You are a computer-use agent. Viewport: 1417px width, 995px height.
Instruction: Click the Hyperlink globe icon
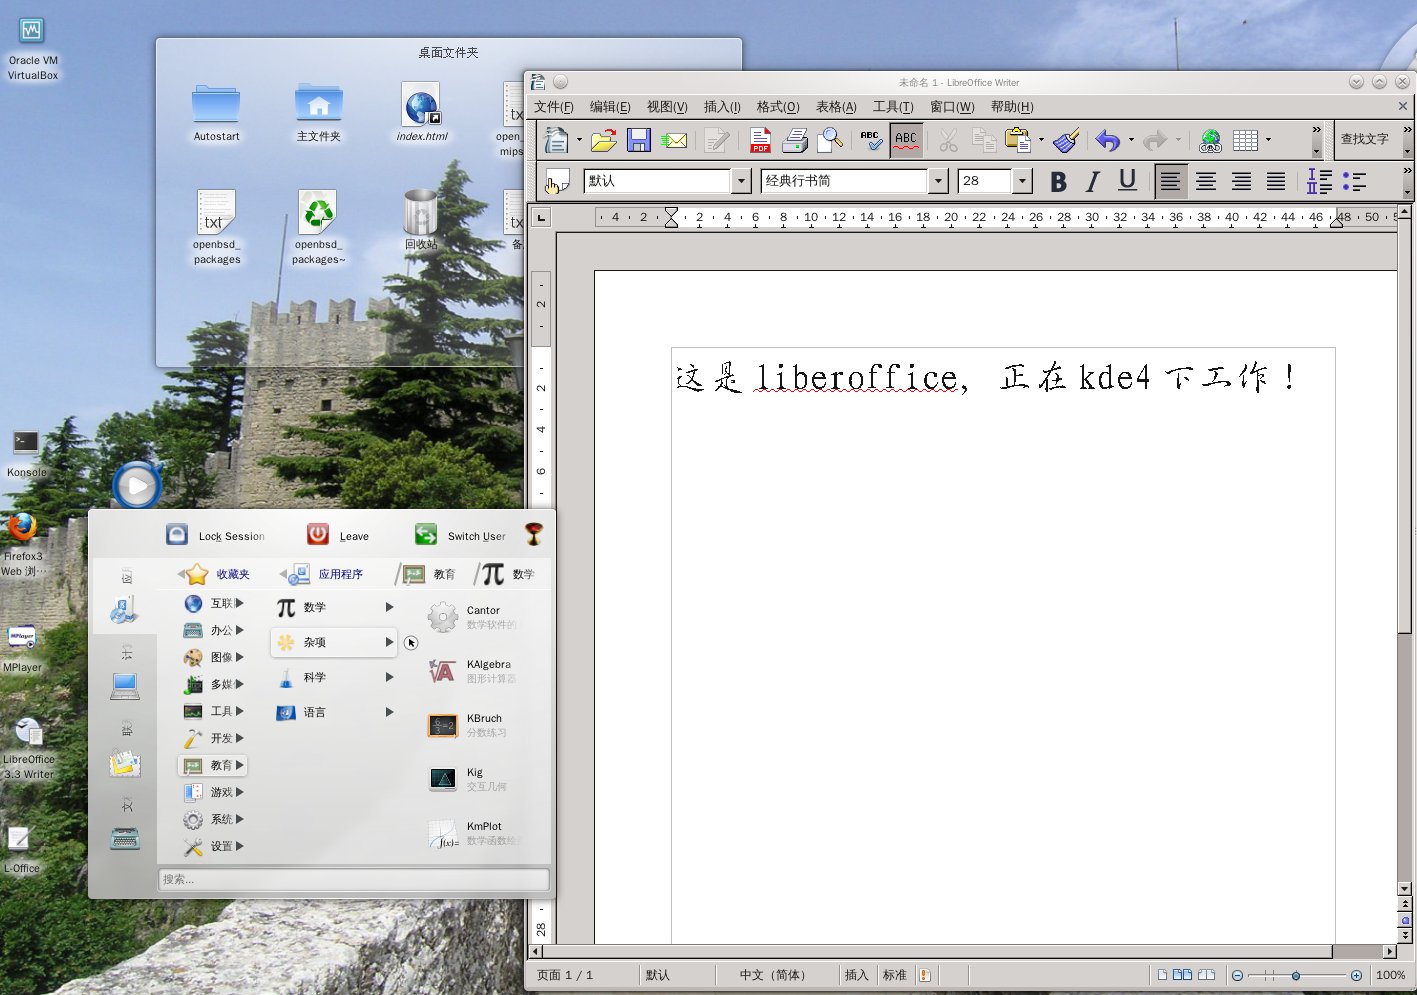click(1210, 140)
